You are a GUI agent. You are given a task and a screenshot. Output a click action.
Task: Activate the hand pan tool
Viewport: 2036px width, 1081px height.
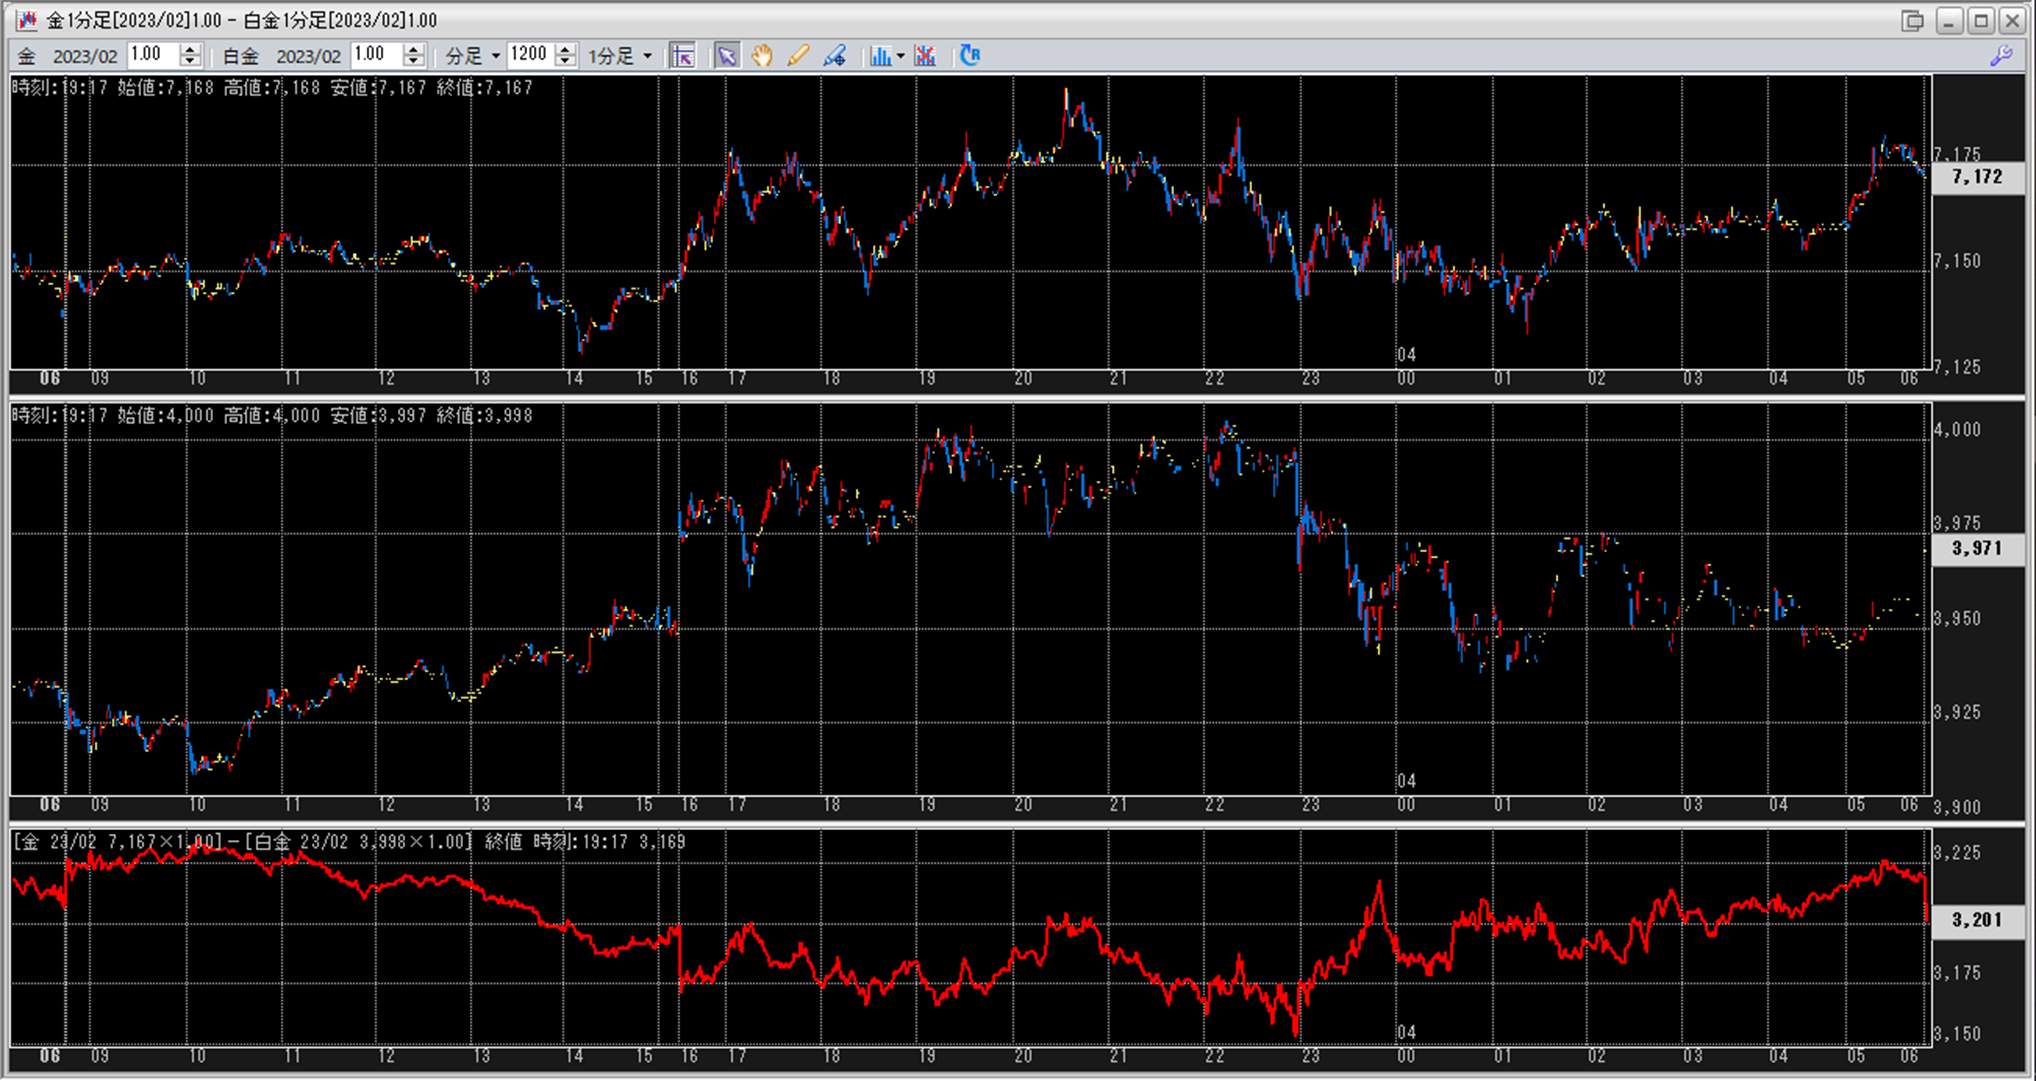[x=762, y=56]
